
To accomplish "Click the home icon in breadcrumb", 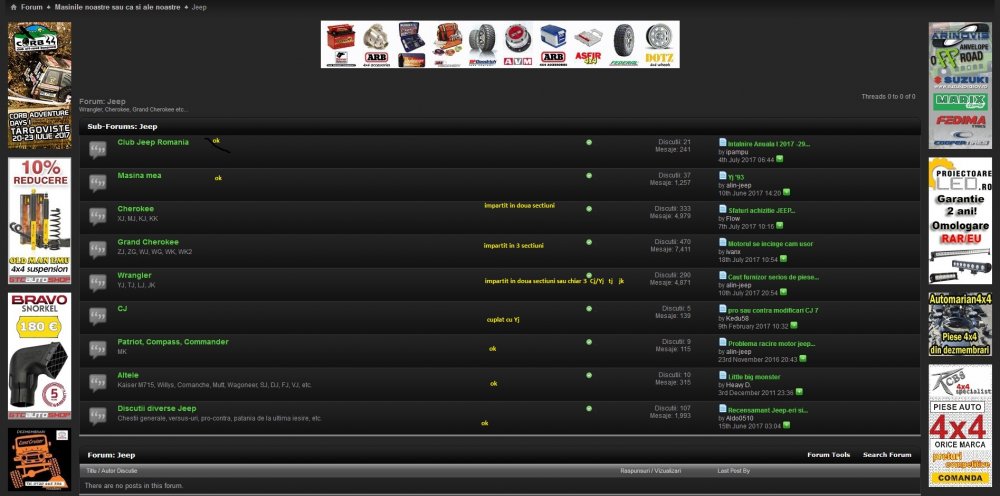I will (12, 7).
